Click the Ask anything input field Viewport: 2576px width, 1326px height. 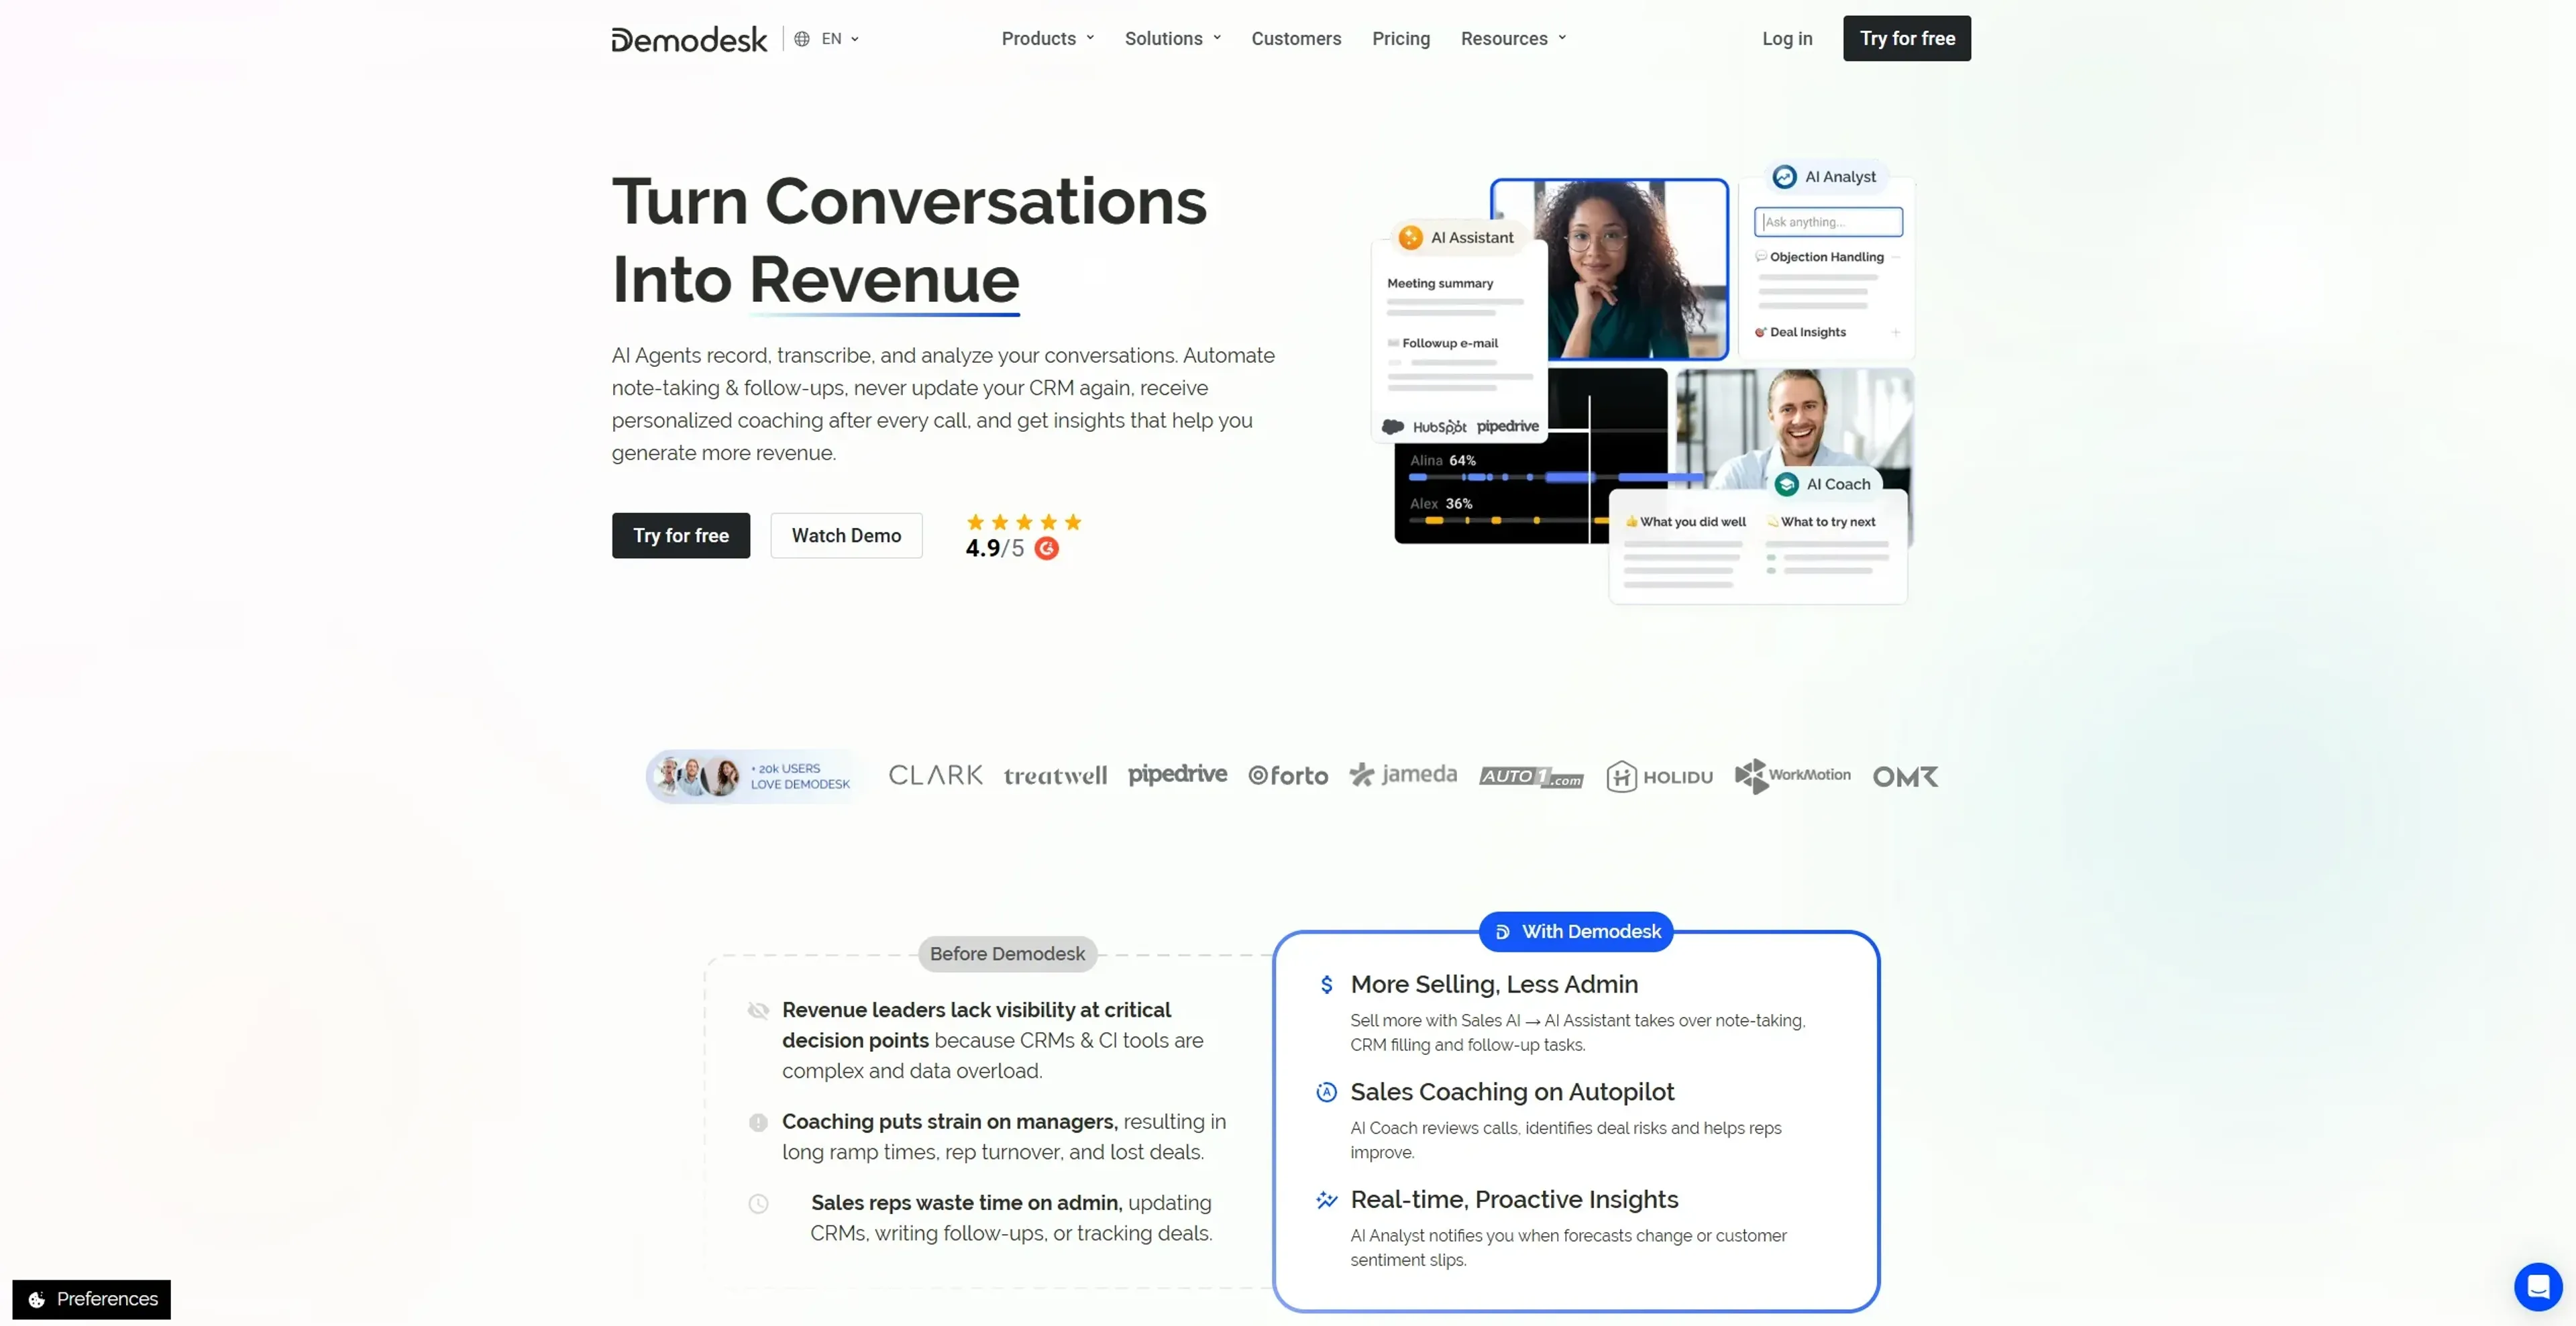tap(1828, 222)
